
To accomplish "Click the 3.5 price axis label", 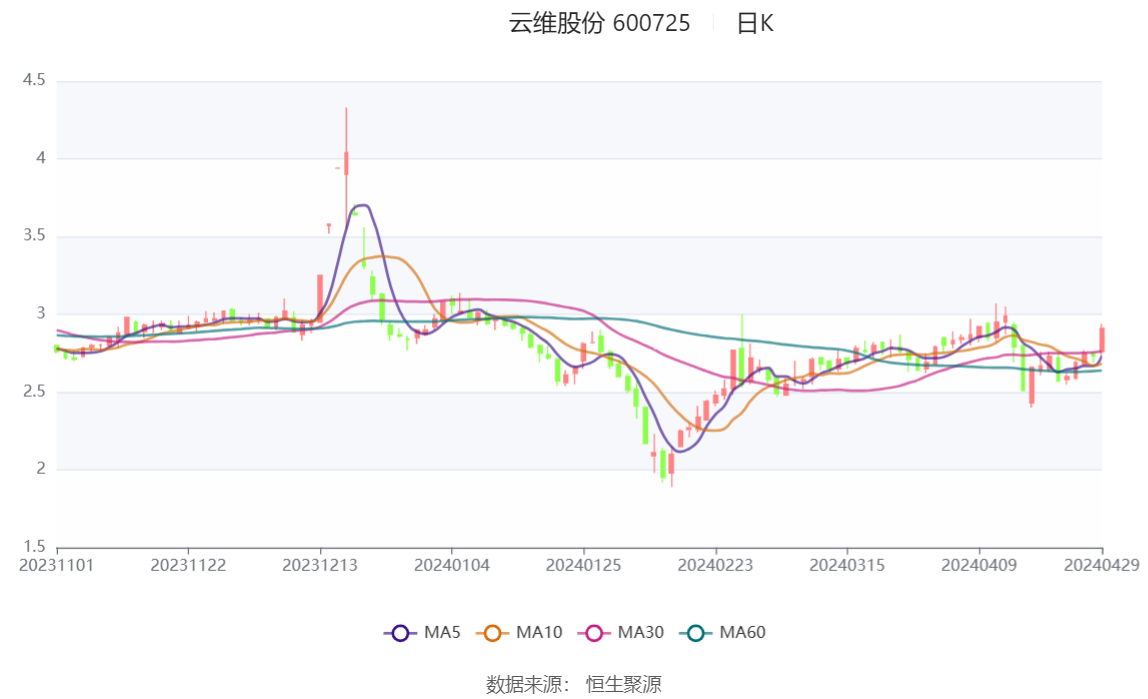I will (x=34, y=235).
